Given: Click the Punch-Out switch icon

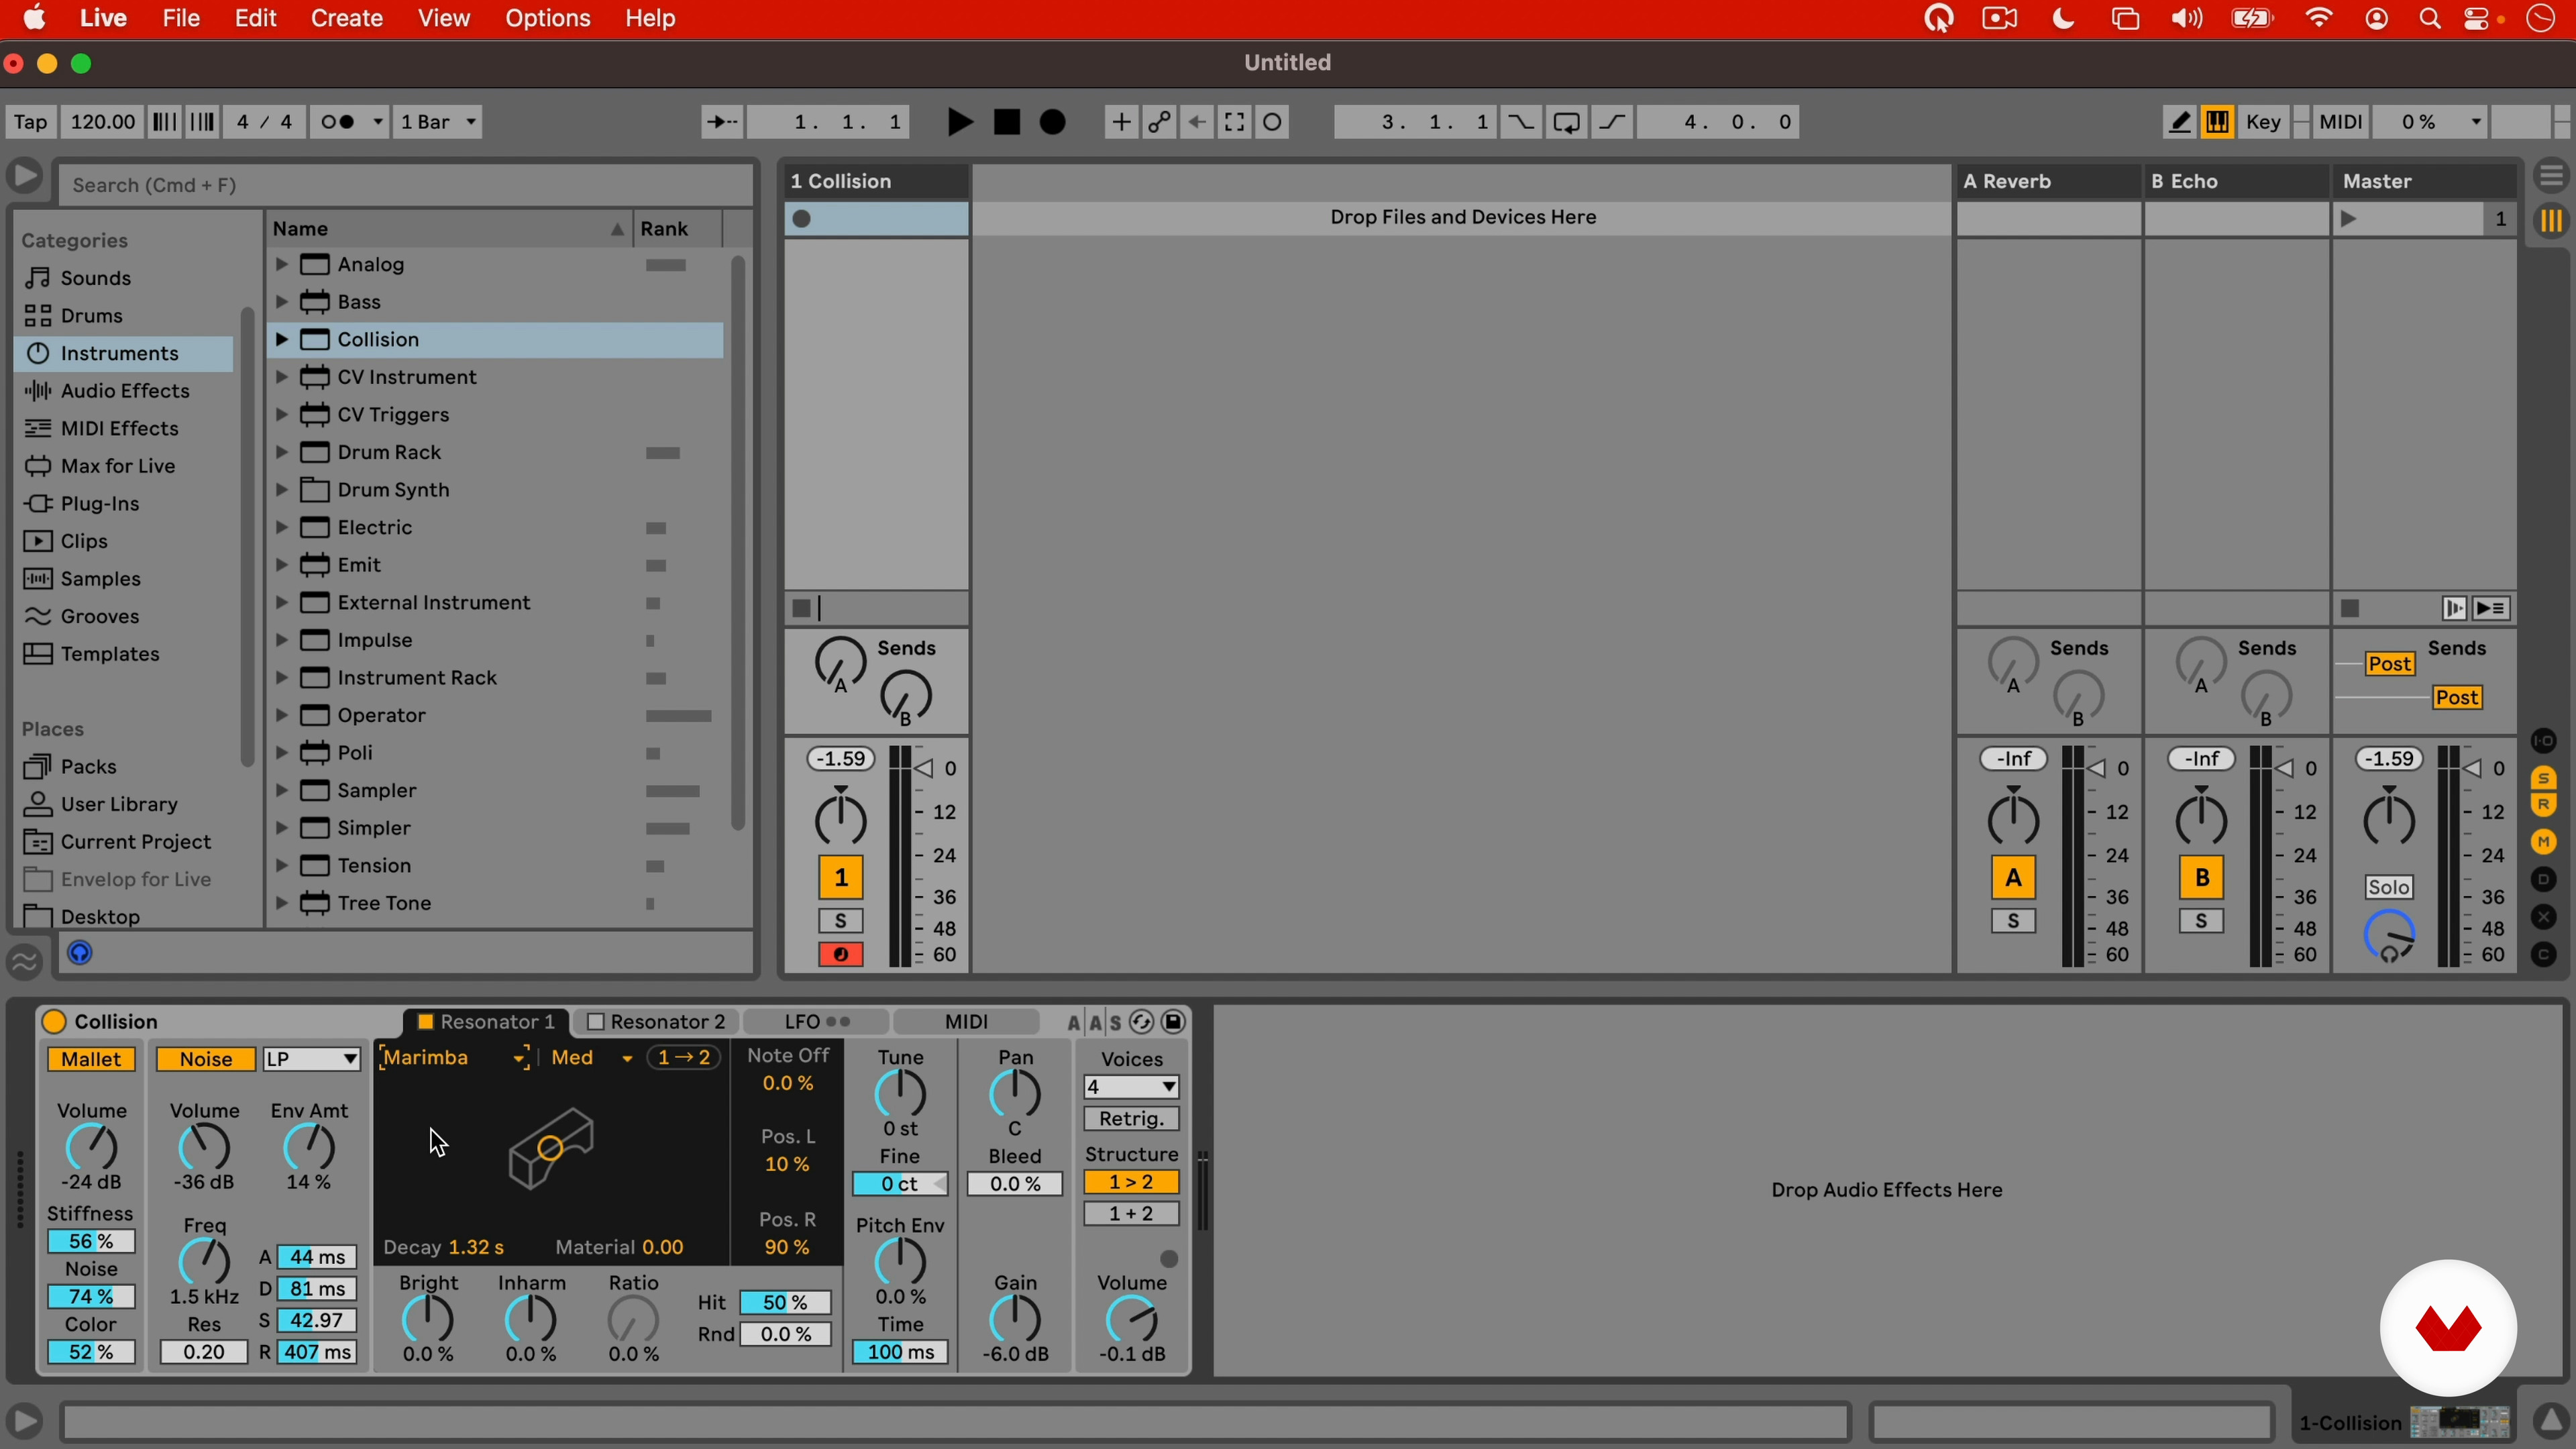Looking at the screenshot, I should pos(1613,122).
